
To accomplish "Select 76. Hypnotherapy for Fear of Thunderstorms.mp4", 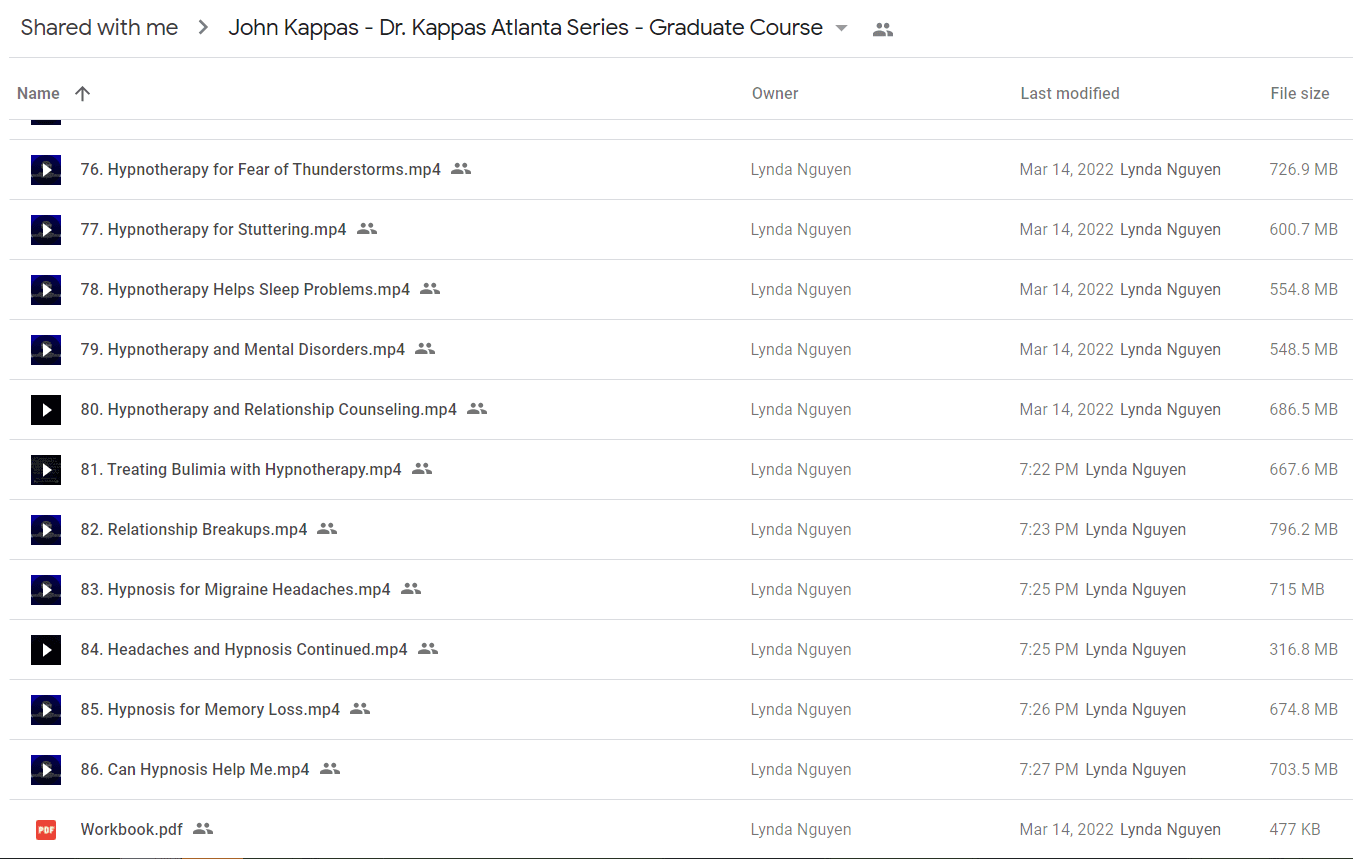I will click(x=260, y=170).
